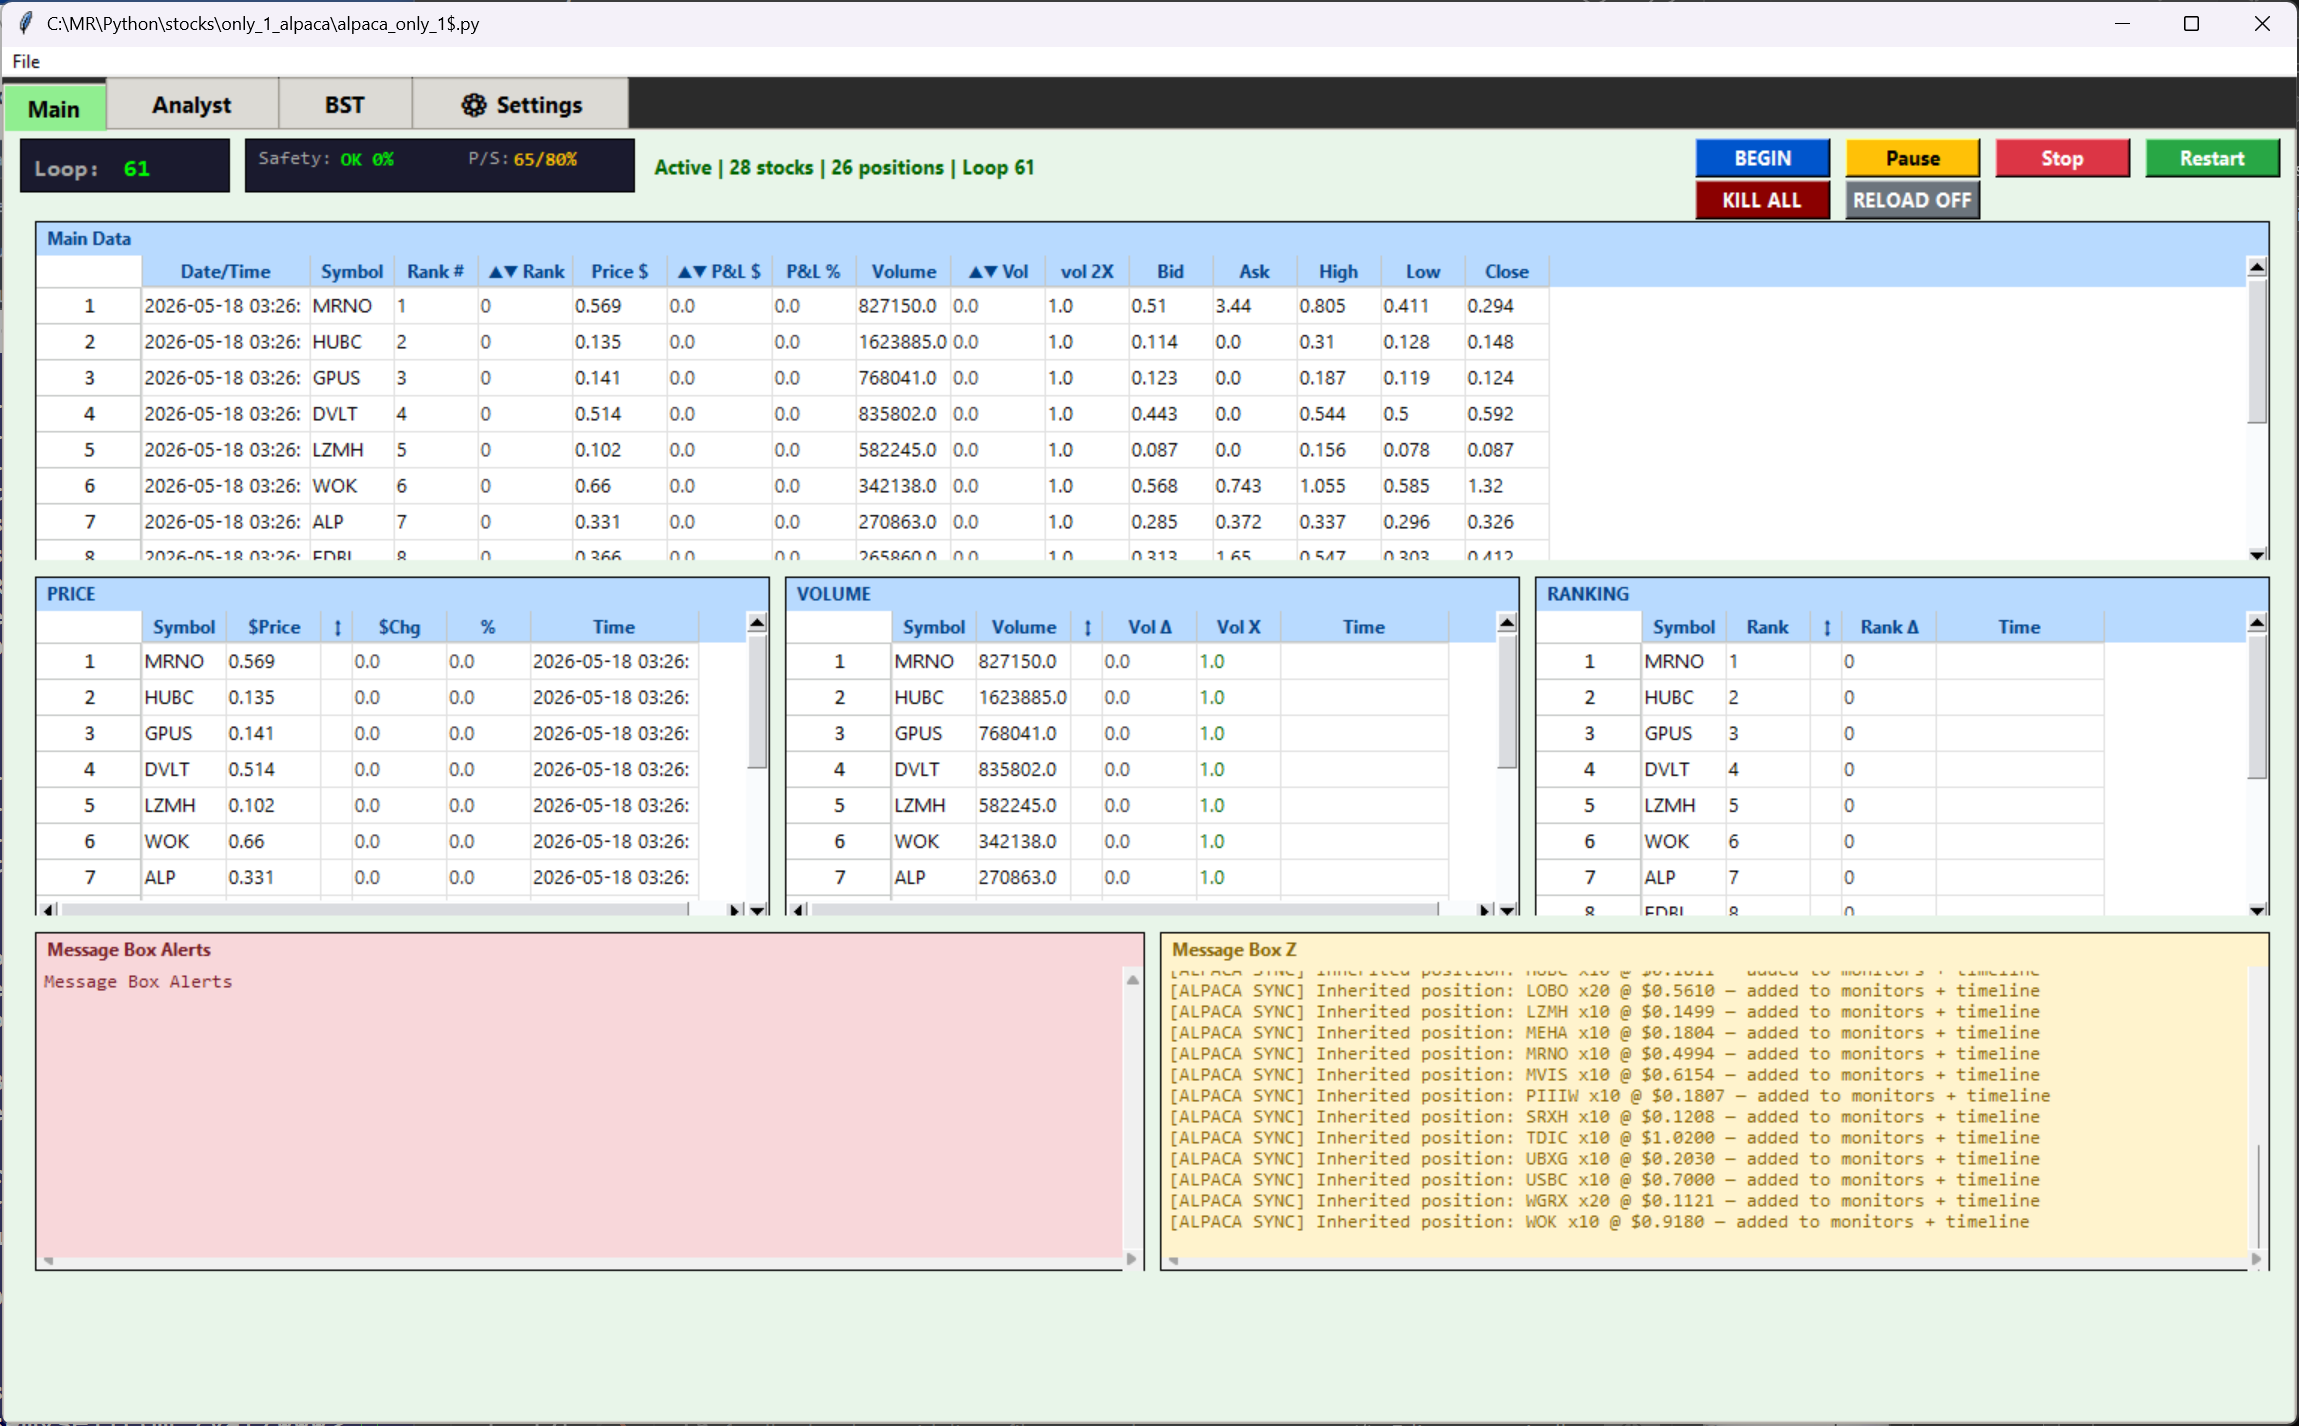The image size is (2299, 1426).
Task: Click the green Restart button
Action: point(2212,158)
